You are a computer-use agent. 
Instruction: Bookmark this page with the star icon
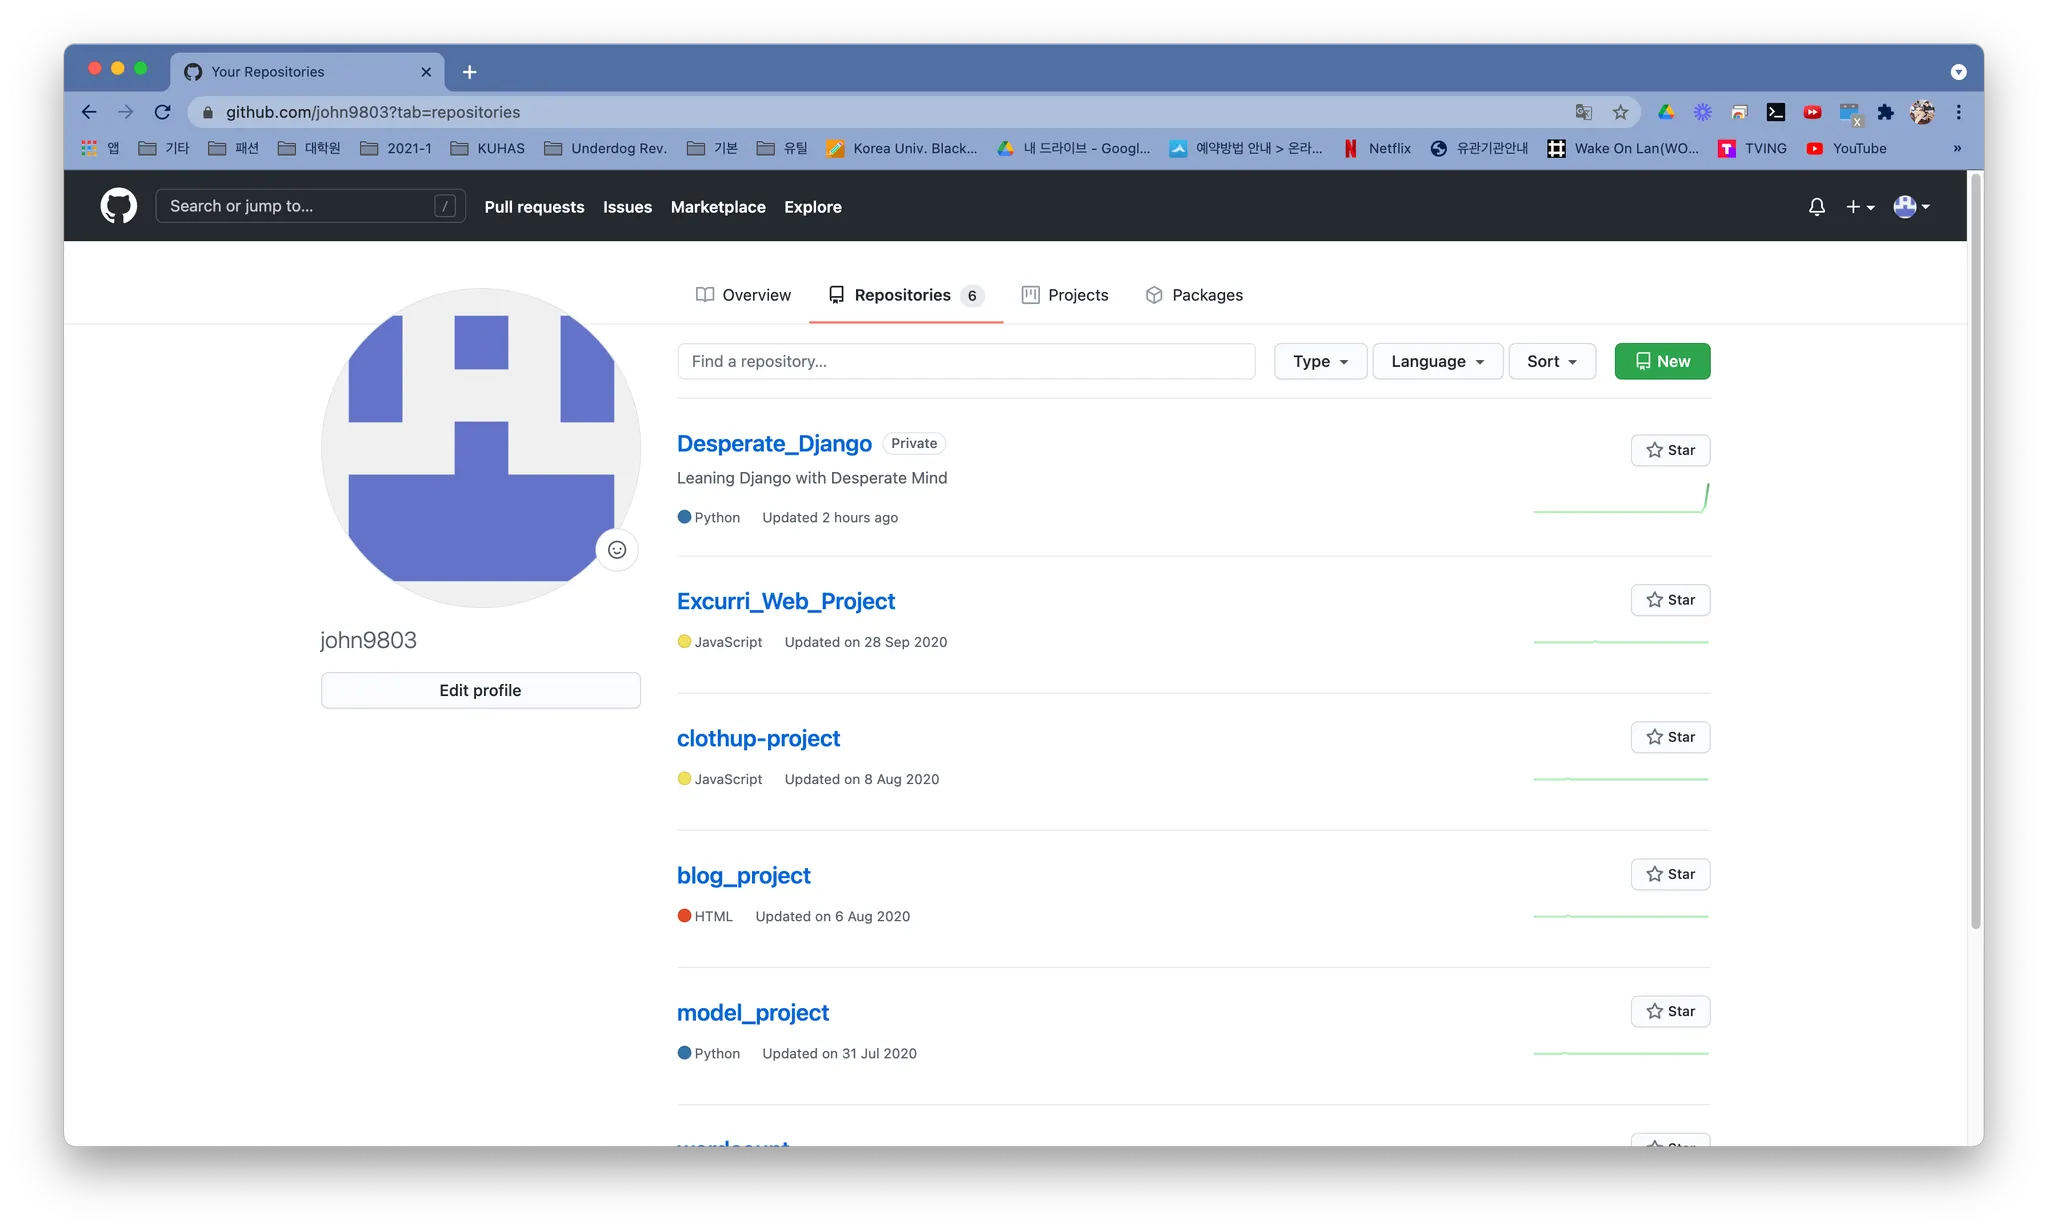click(1620, 112)
